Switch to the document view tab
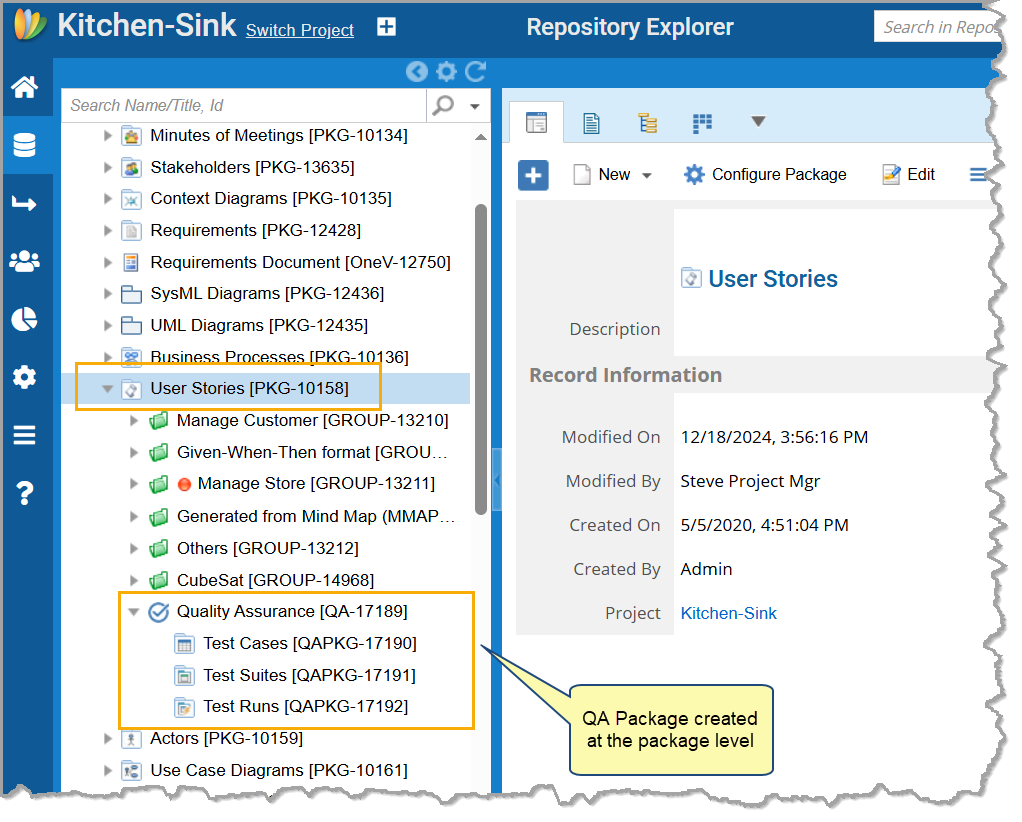This screenshot has width=1022, height=822. [591, 123]
